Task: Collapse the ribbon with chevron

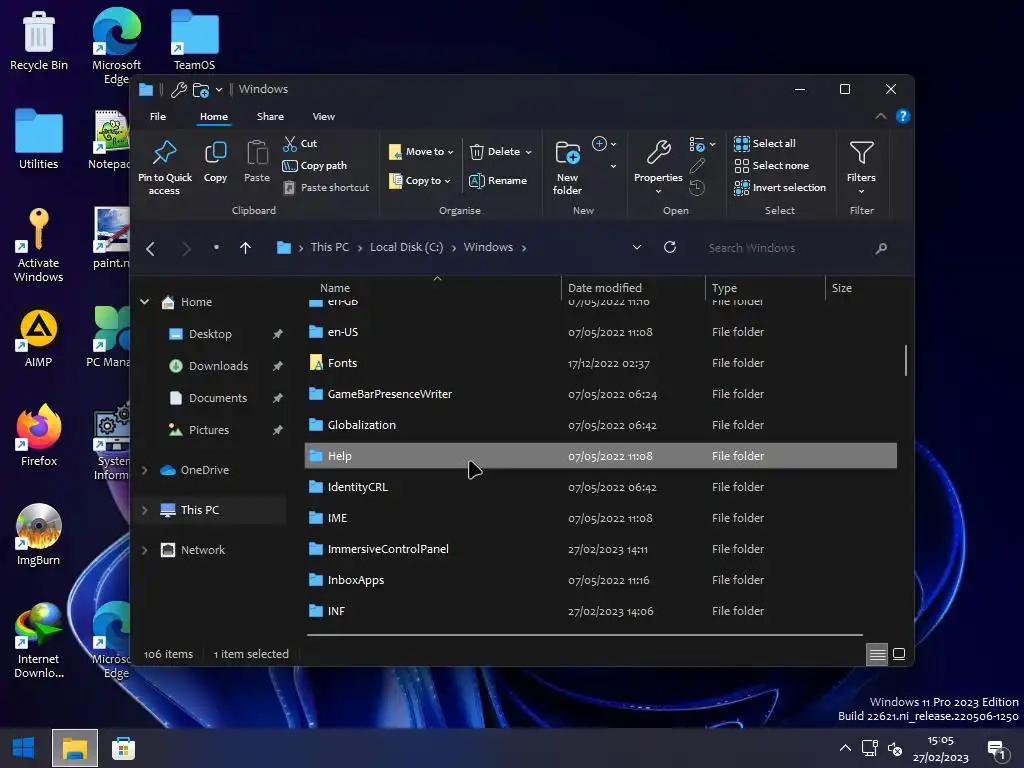Action: click(880, 116)
